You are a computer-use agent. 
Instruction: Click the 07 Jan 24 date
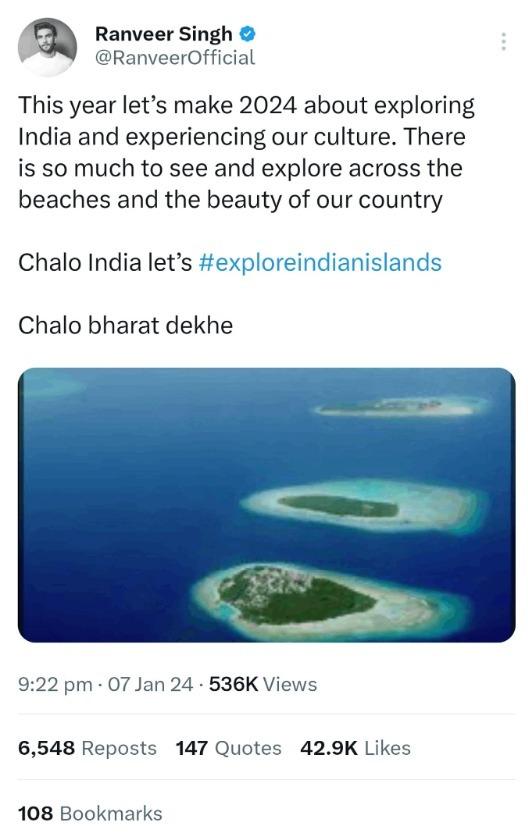pyautogui.click(x=150, y=684)
